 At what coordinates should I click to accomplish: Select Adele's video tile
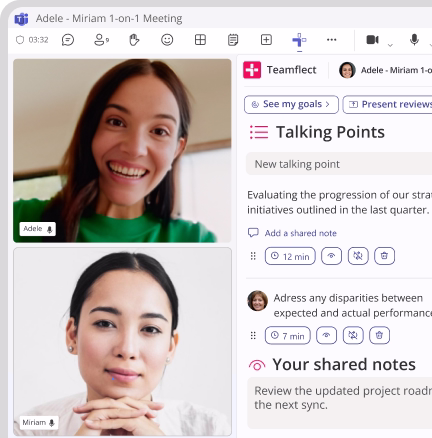coord(122,151)
